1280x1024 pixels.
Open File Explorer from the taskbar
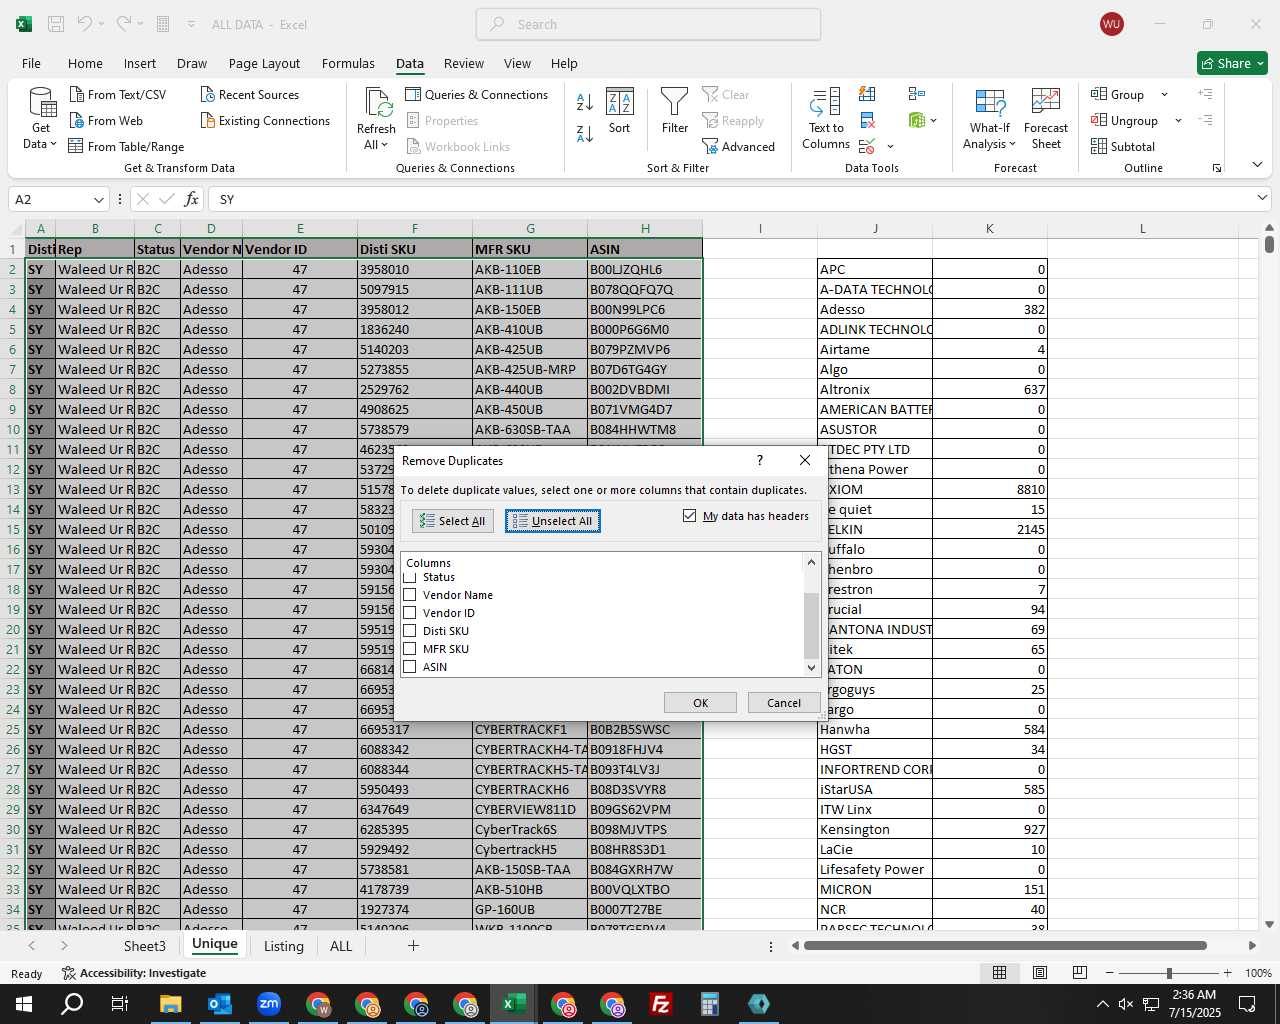pyautogui.click(x=170, y=1004)
